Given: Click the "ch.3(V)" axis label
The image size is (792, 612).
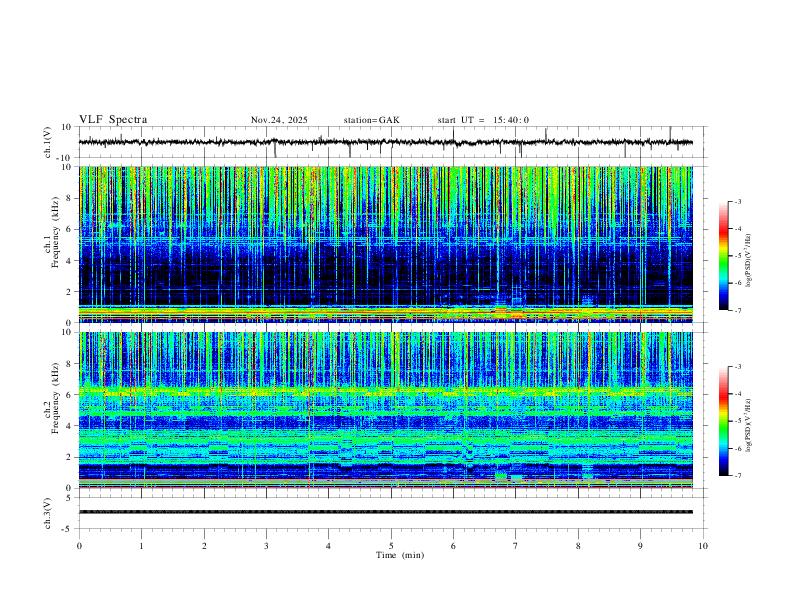Looking at the screenshot, I should click(x=47, y=514).
